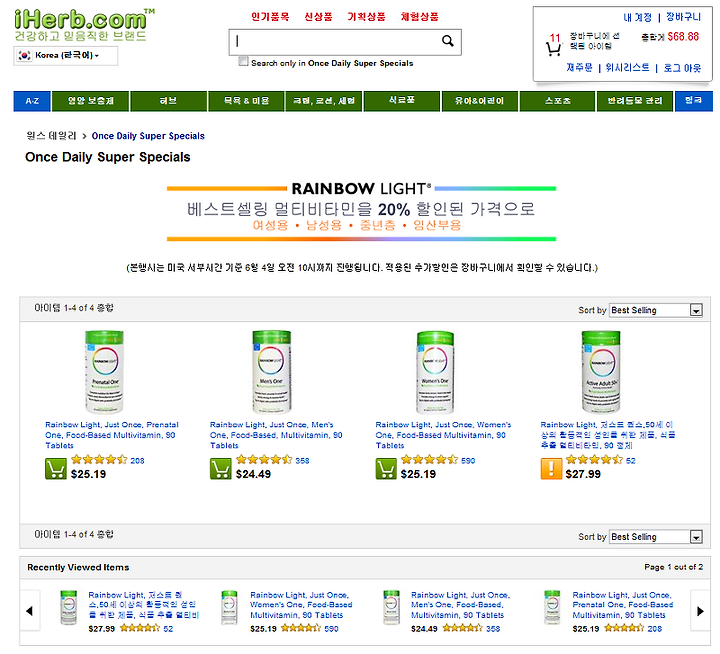Open 영양 보충제 navigation menu

pos(90,101)
